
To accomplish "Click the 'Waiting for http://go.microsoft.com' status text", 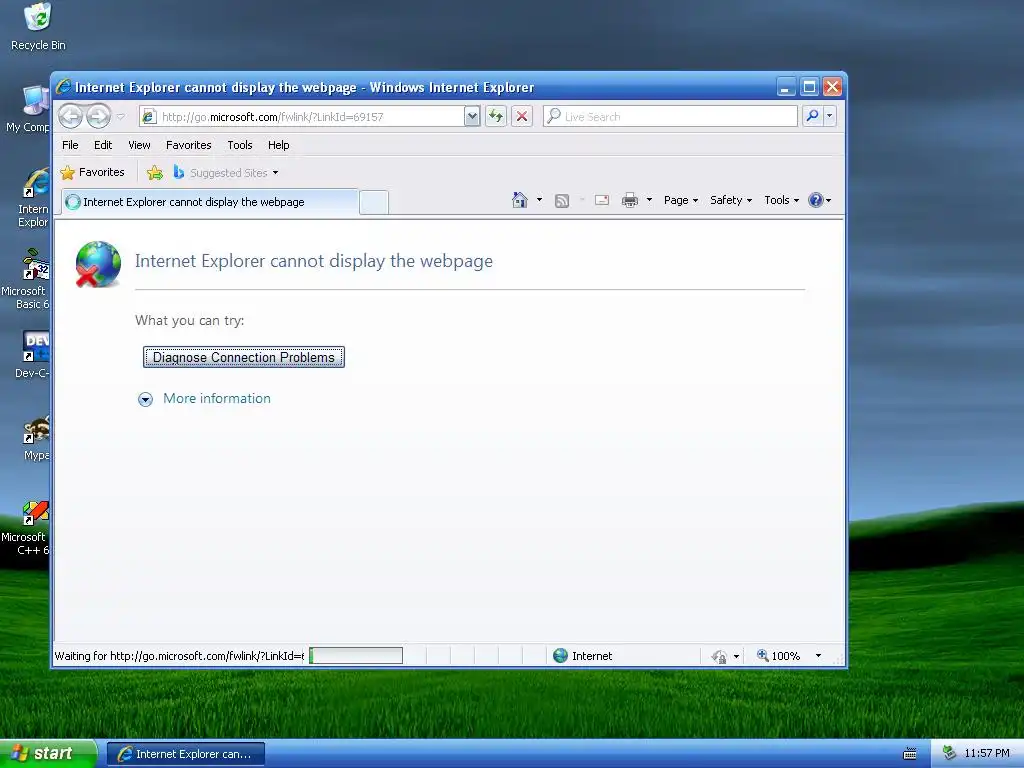I will [x=180, y=656].
